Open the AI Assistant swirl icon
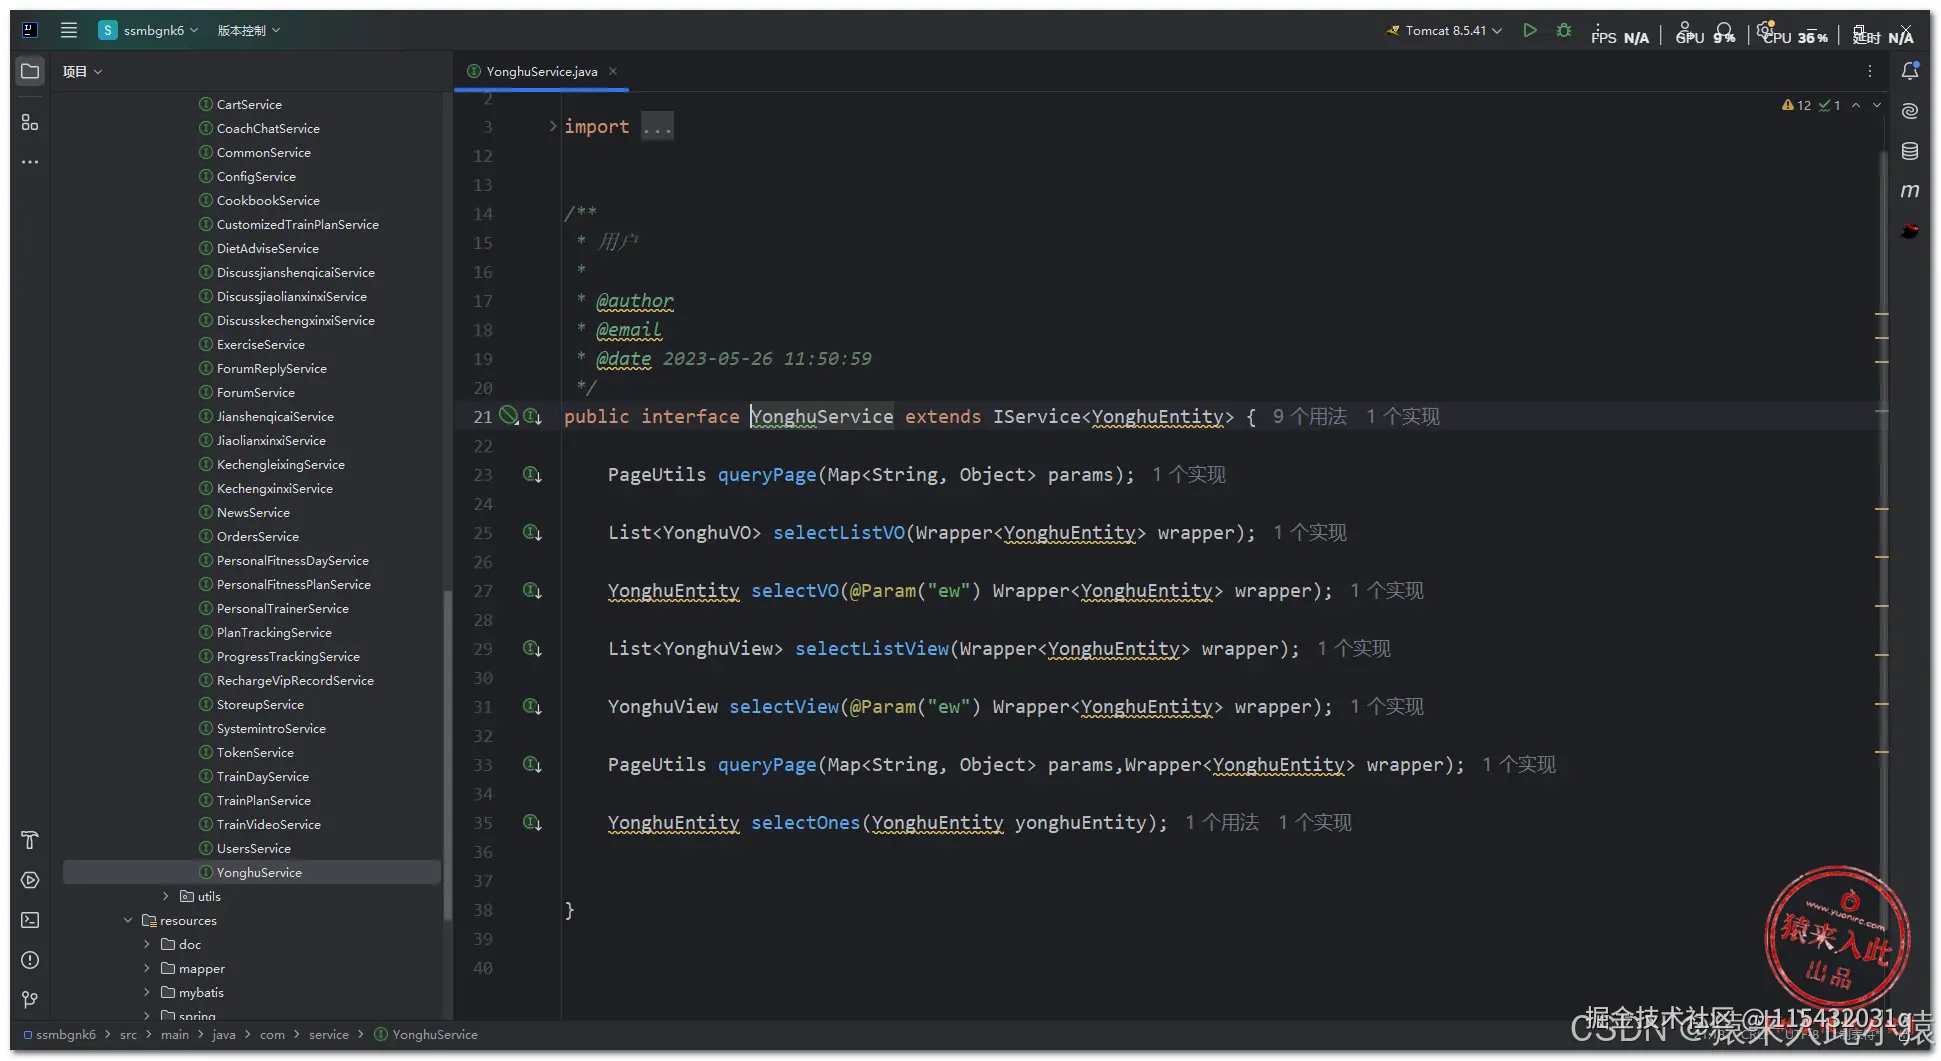1941x1061 pixels. pyautogui.click(x=1910, y=111)
